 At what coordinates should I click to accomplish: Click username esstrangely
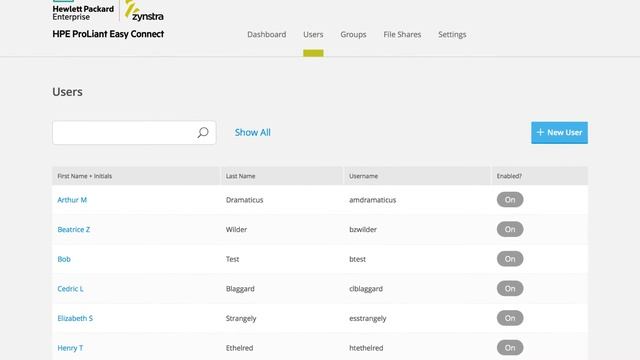coord(368,318)
